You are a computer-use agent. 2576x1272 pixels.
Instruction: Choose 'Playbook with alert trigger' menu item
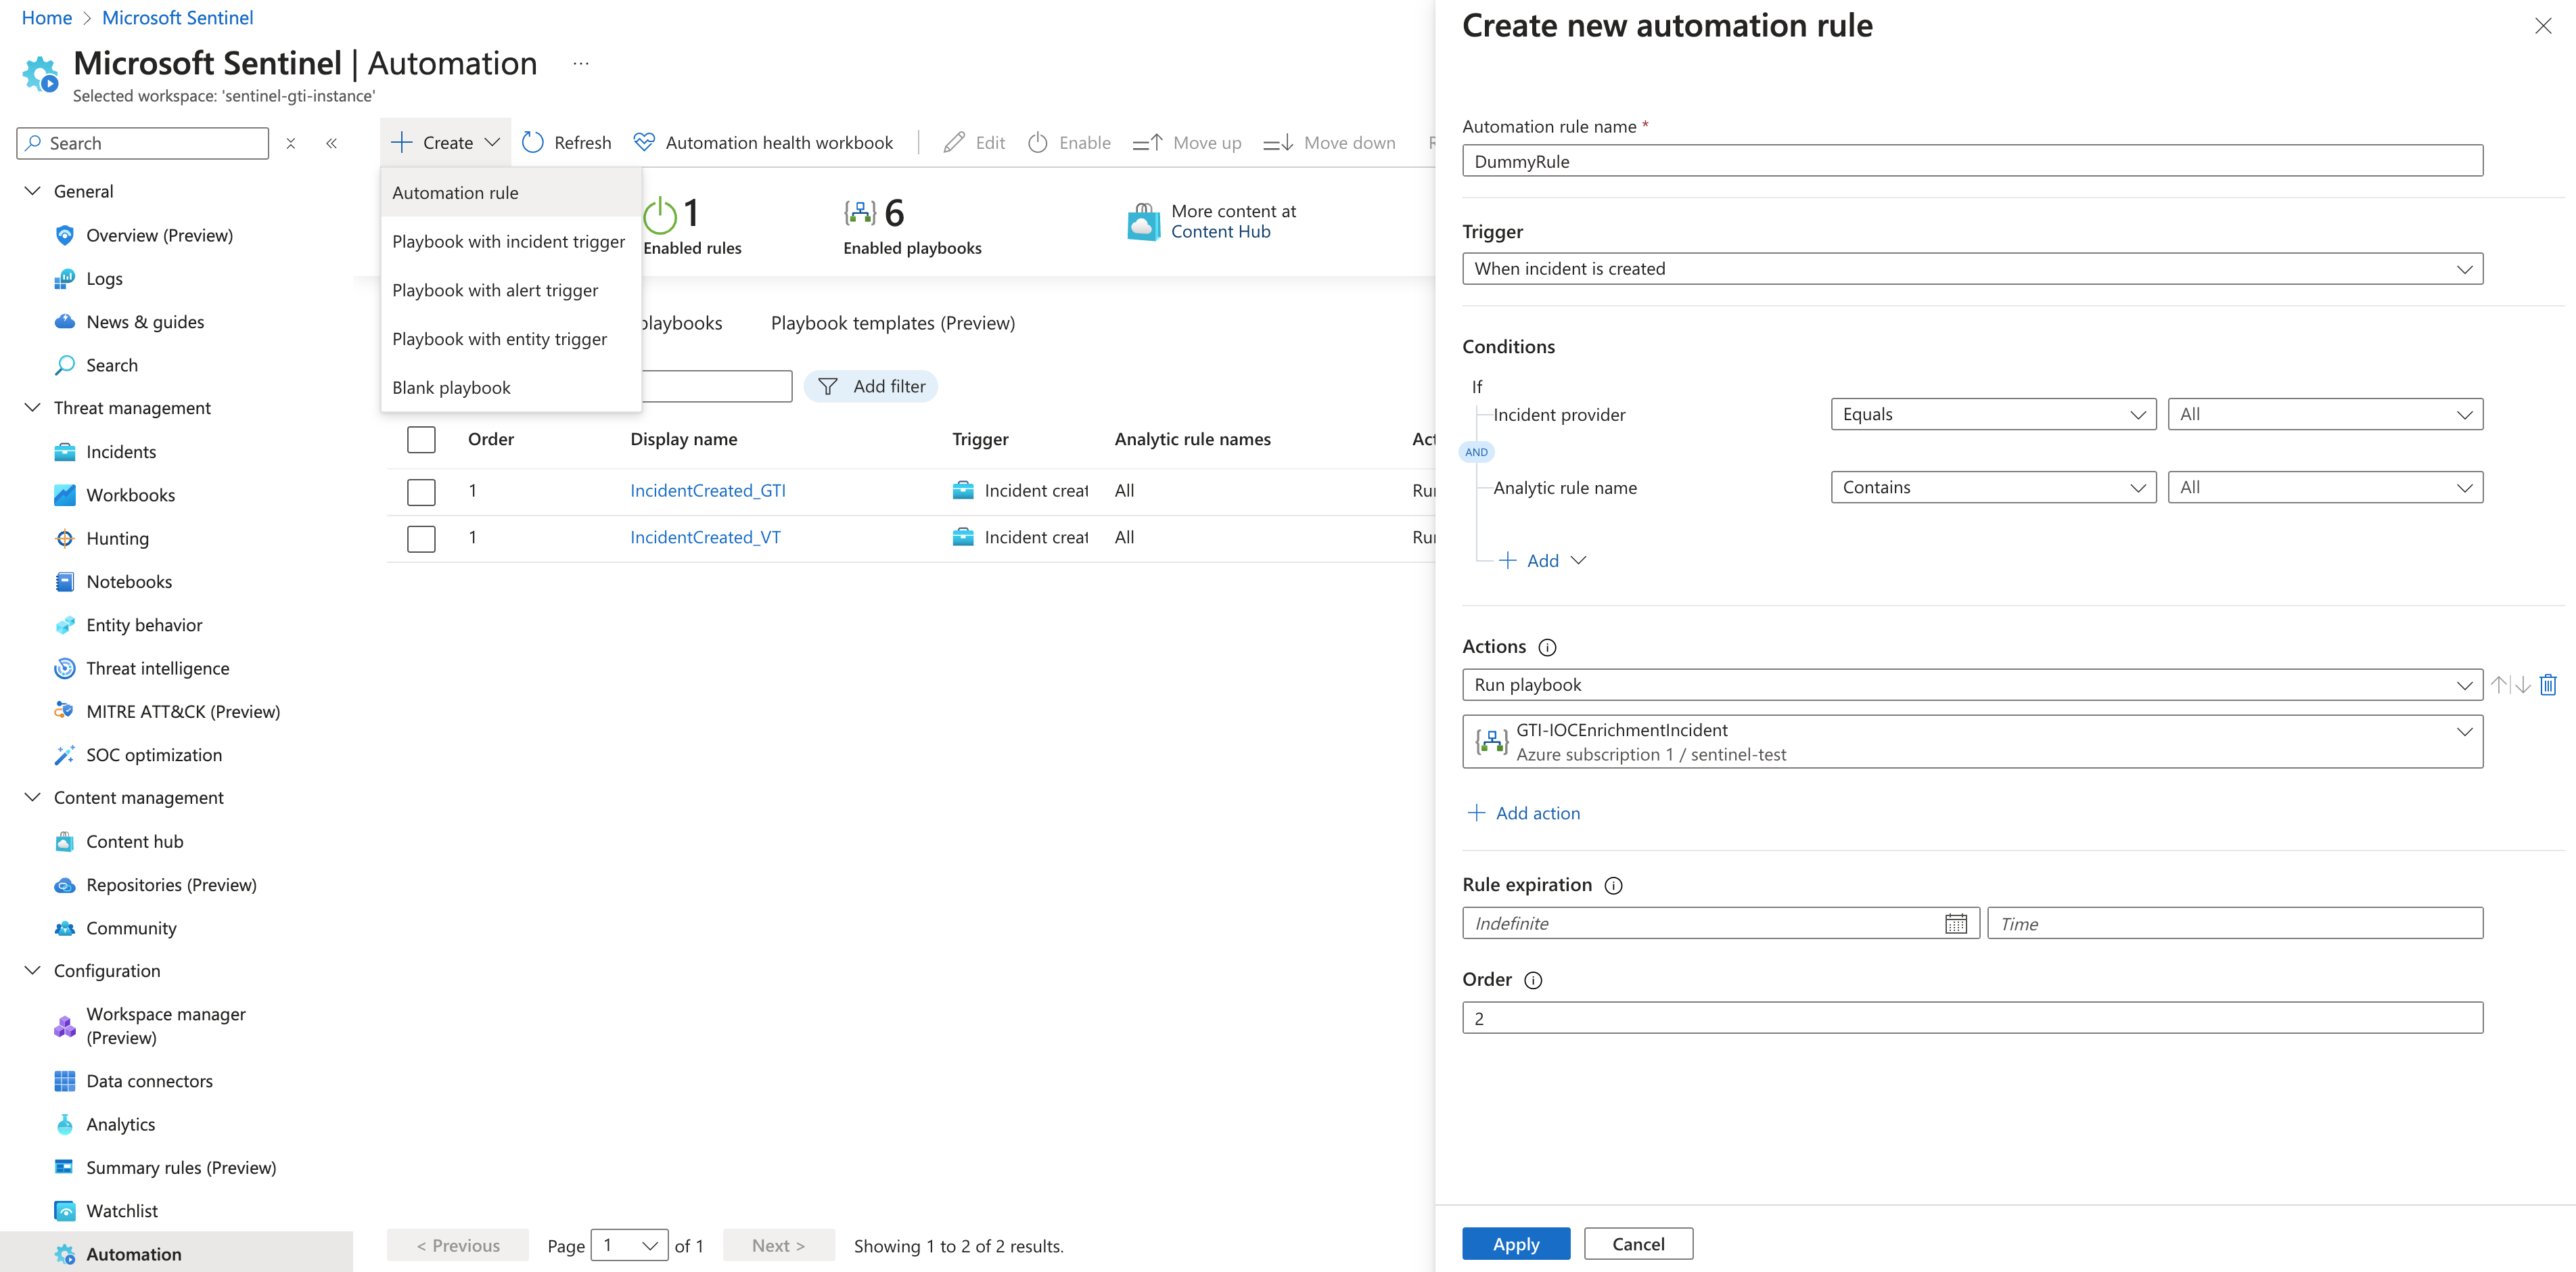511,290
